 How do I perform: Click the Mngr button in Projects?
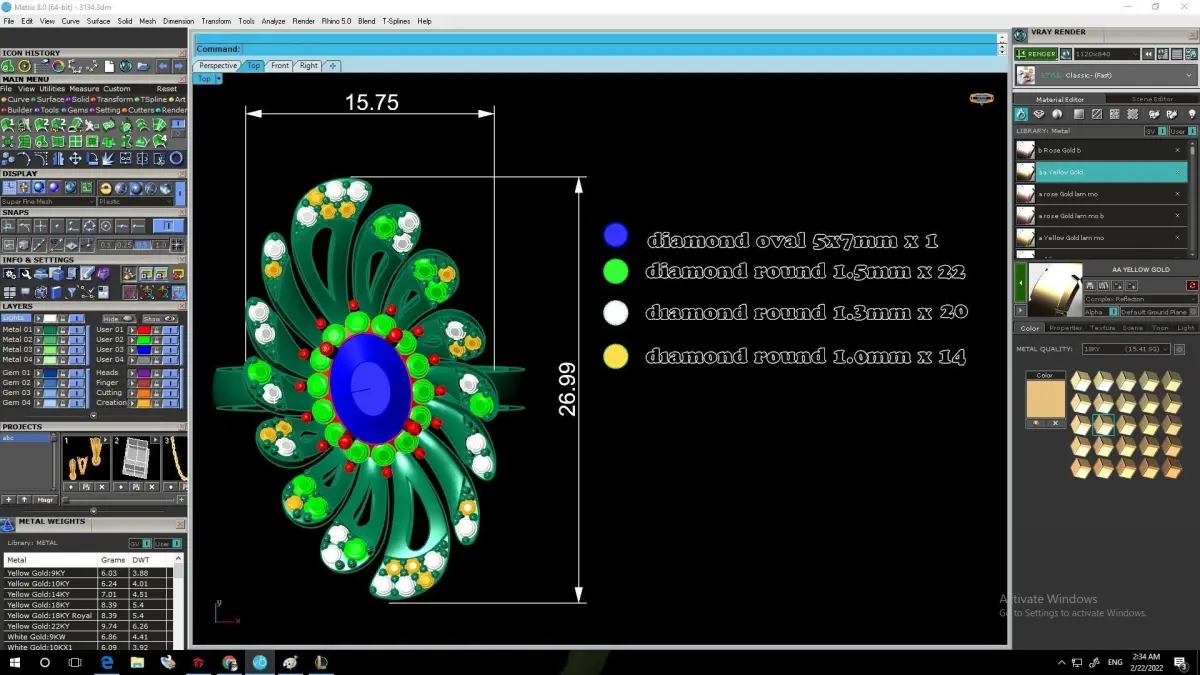point(45,499)
